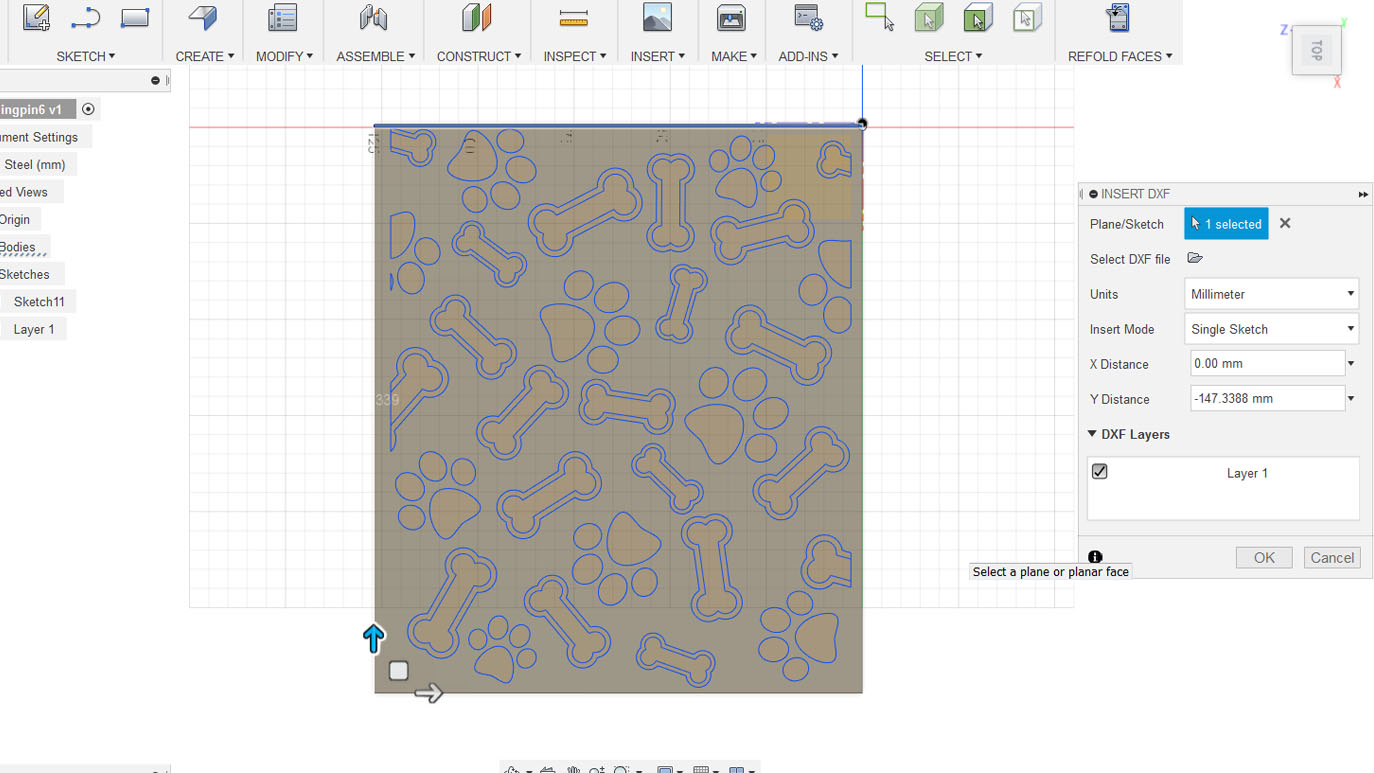
Task: Open the X Distance dropdown arrow
Action: click(1351, 364)
